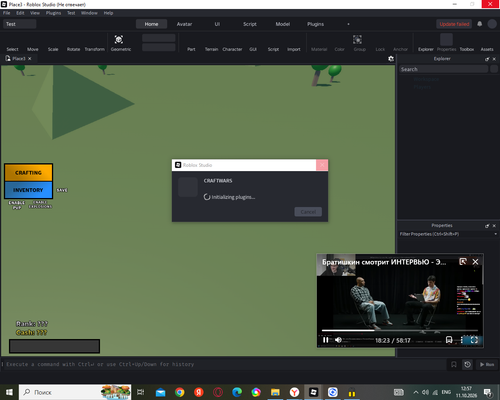Open Yandex Browser from taskbar

294,392
